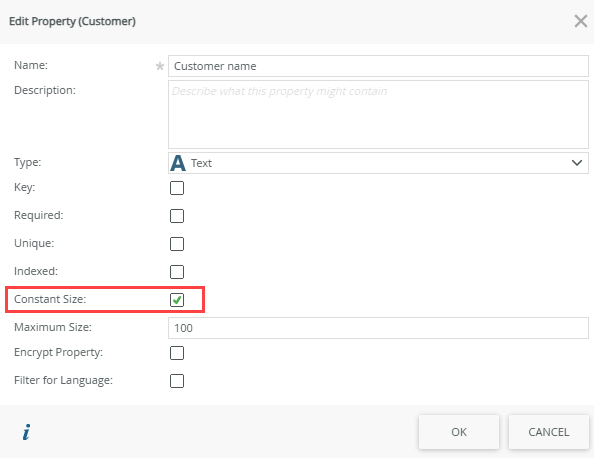Click the Text type letter A icon

pyautogui.click(x=178, y=163)
